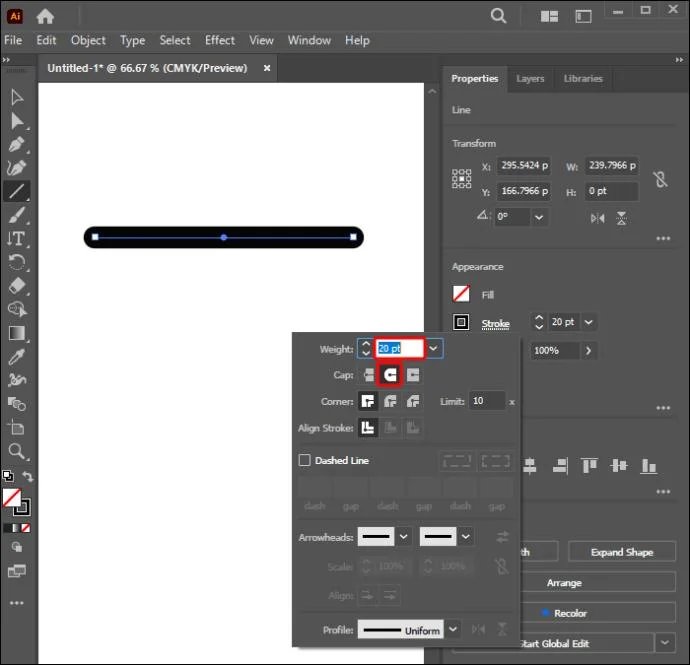Align Stroke to Center option
Screen dimensions: 690x665
368,427
